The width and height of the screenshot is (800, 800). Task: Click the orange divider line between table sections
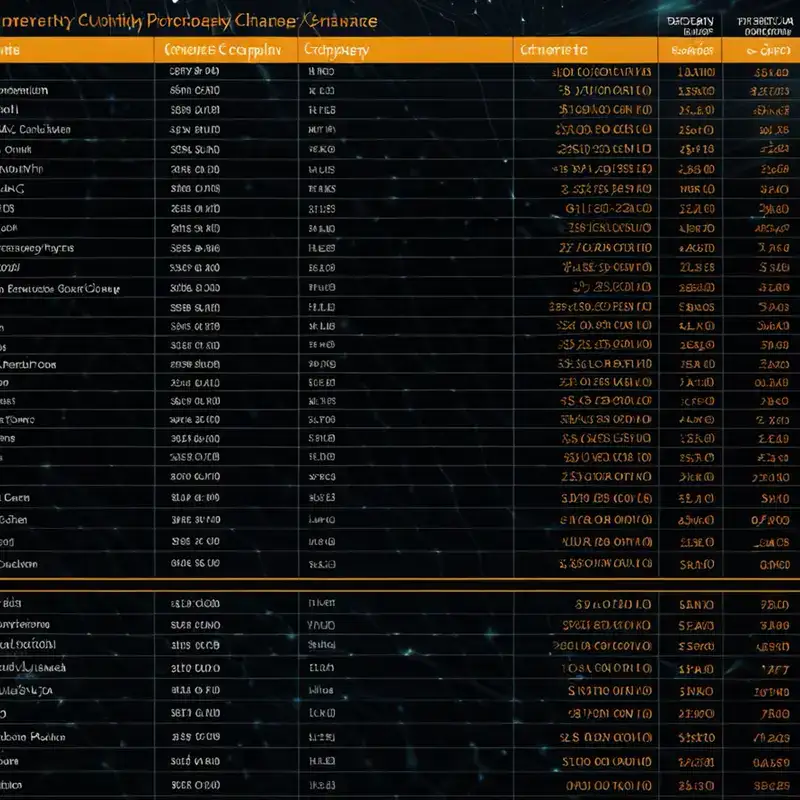point(400,579)
